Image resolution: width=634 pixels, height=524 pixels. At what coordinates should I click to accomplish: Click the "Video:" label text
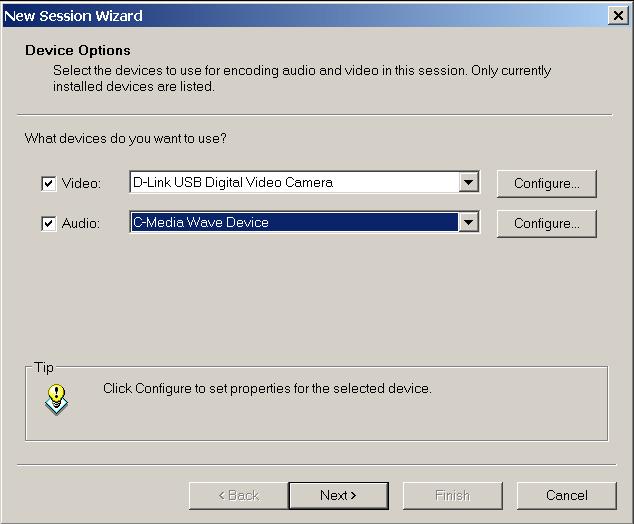[81, 184]
